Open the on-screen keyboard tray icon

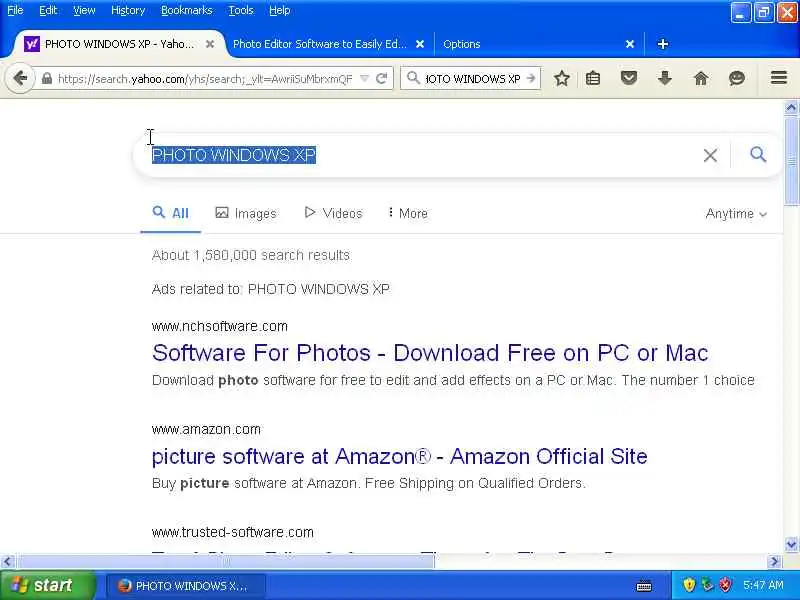pyautogui.click(x=644, y=586)
